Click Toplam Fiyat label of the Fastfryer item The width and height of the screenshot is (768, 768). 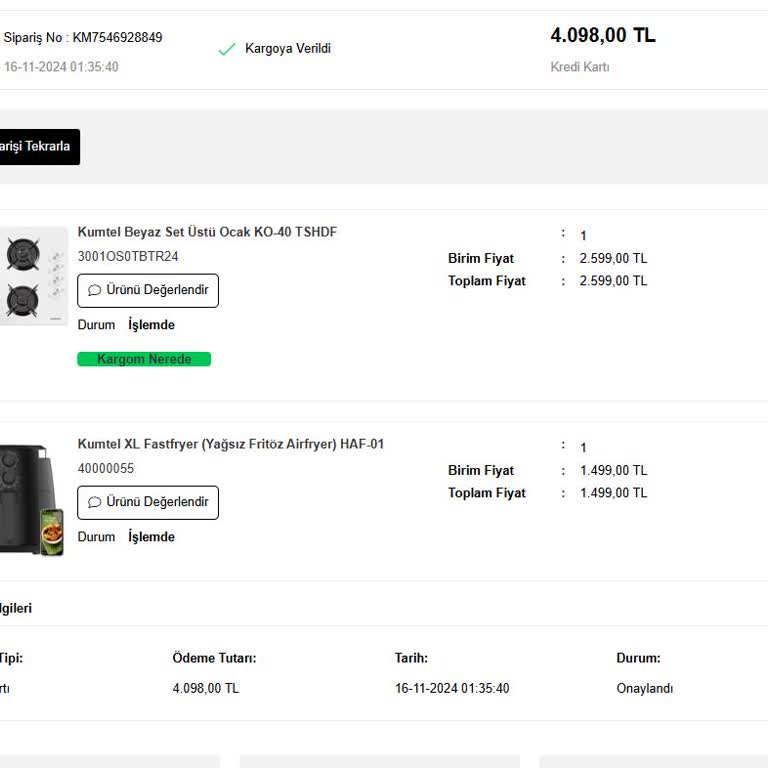pyautogui.click(x=487, y=493)
